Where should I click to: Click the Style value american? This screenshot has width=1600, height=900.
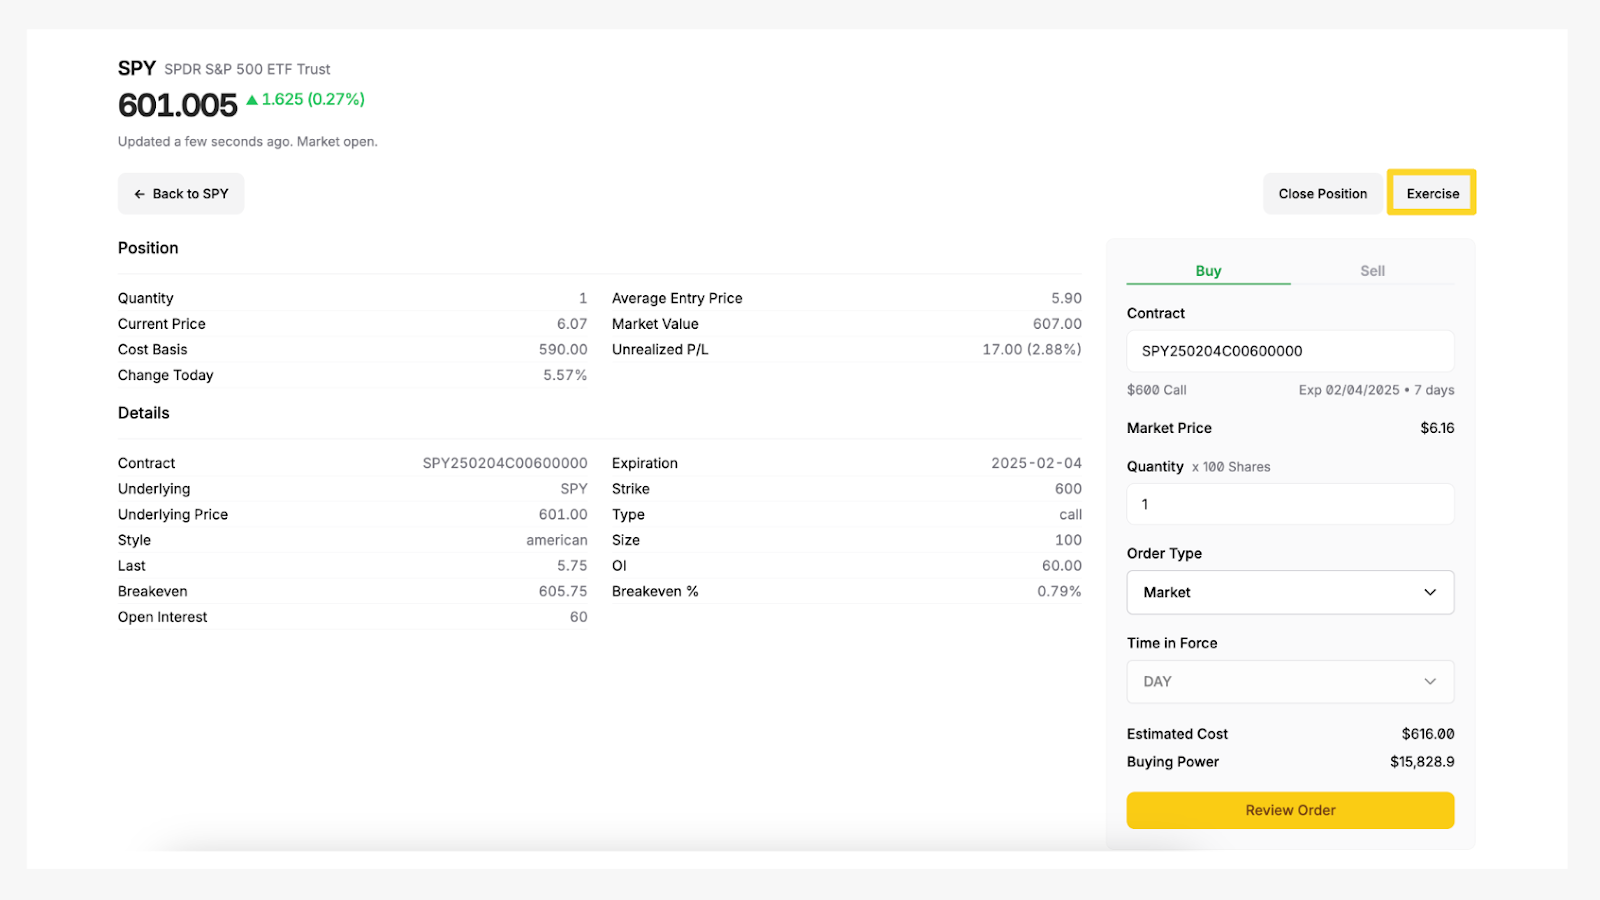[557, 540]
